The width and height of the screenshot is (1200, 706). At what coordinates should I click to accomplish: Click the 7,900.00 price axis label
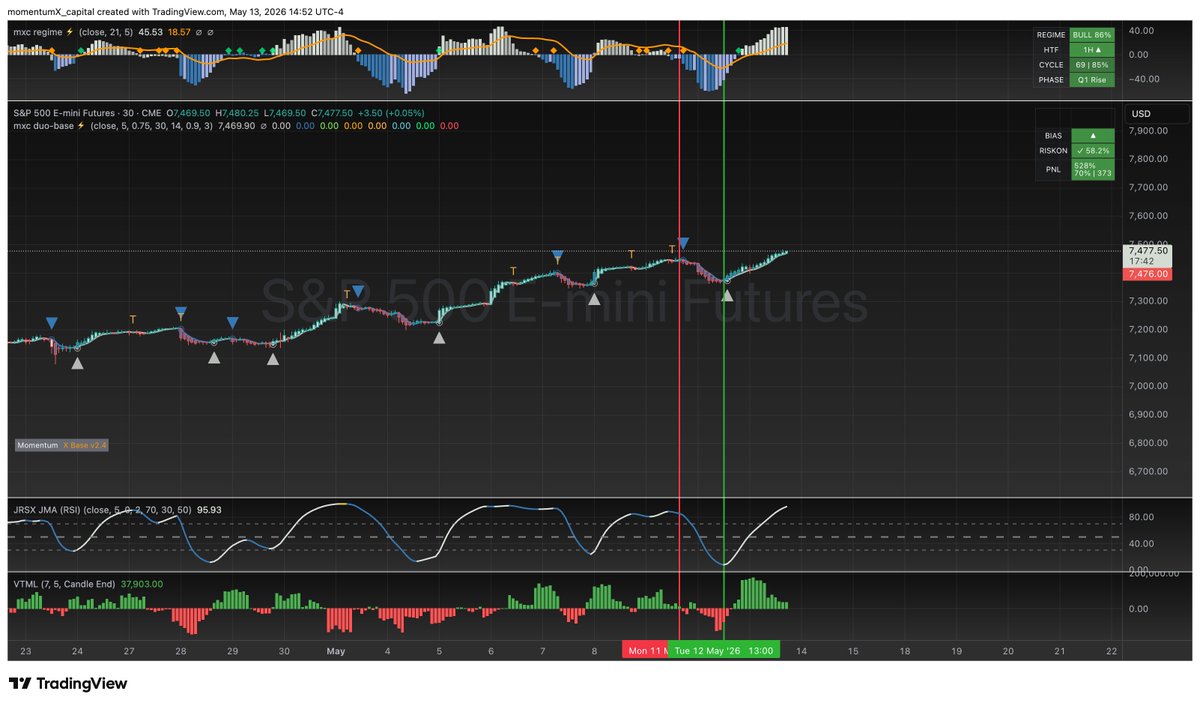pyautogui.click(x=1146, y=130)
